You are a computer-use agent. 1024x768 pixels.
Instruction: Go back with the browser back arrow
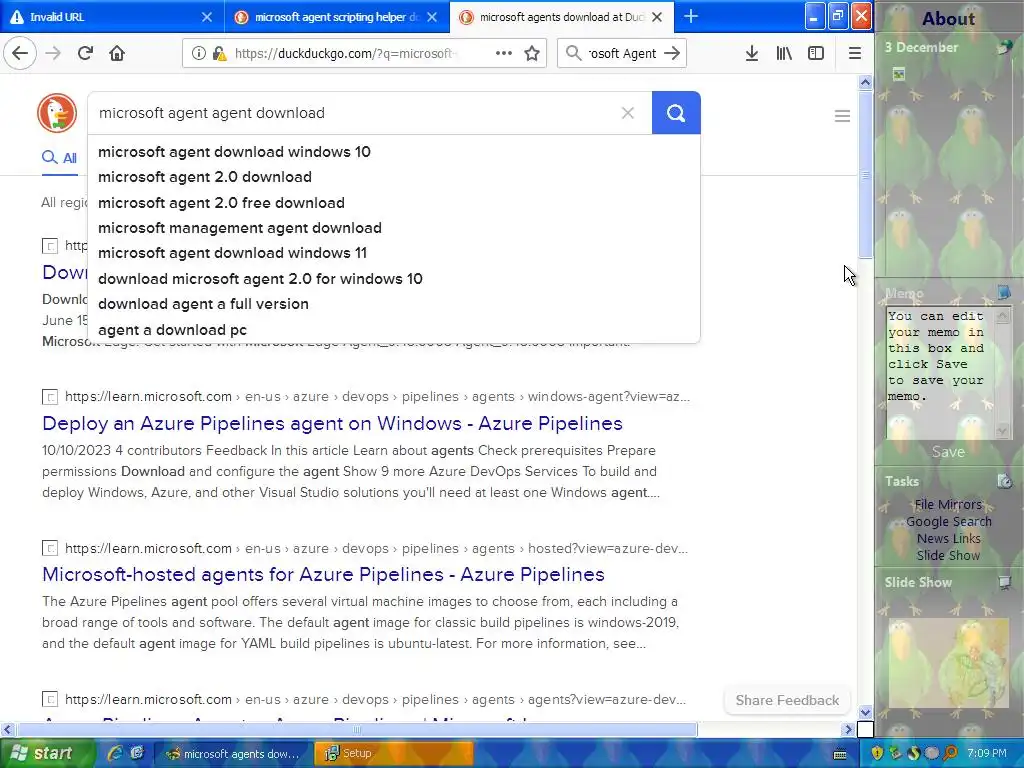click(20, 53)
